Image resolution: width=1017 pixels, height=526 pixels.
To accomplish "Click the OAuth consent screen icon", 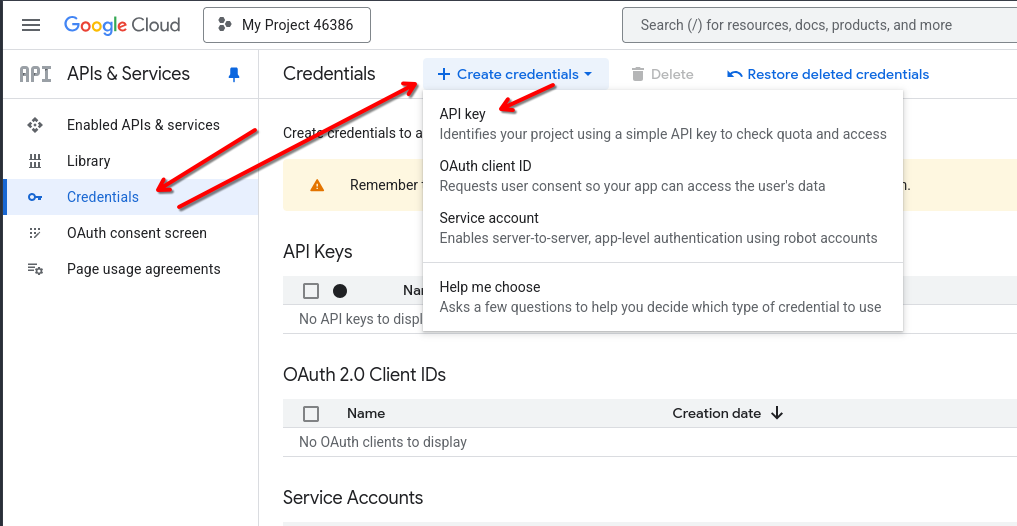I will pyautogui.click(x=35, y=233).
